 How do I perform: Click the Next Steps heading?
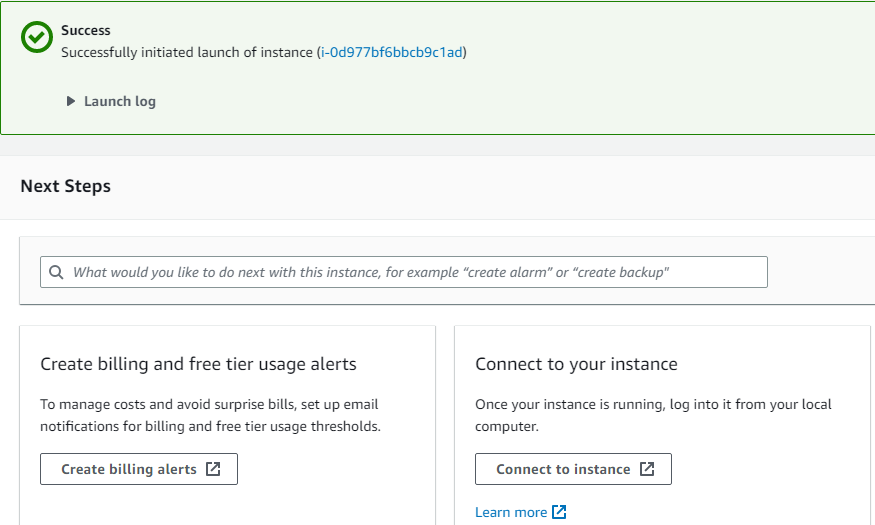(66, 186)
